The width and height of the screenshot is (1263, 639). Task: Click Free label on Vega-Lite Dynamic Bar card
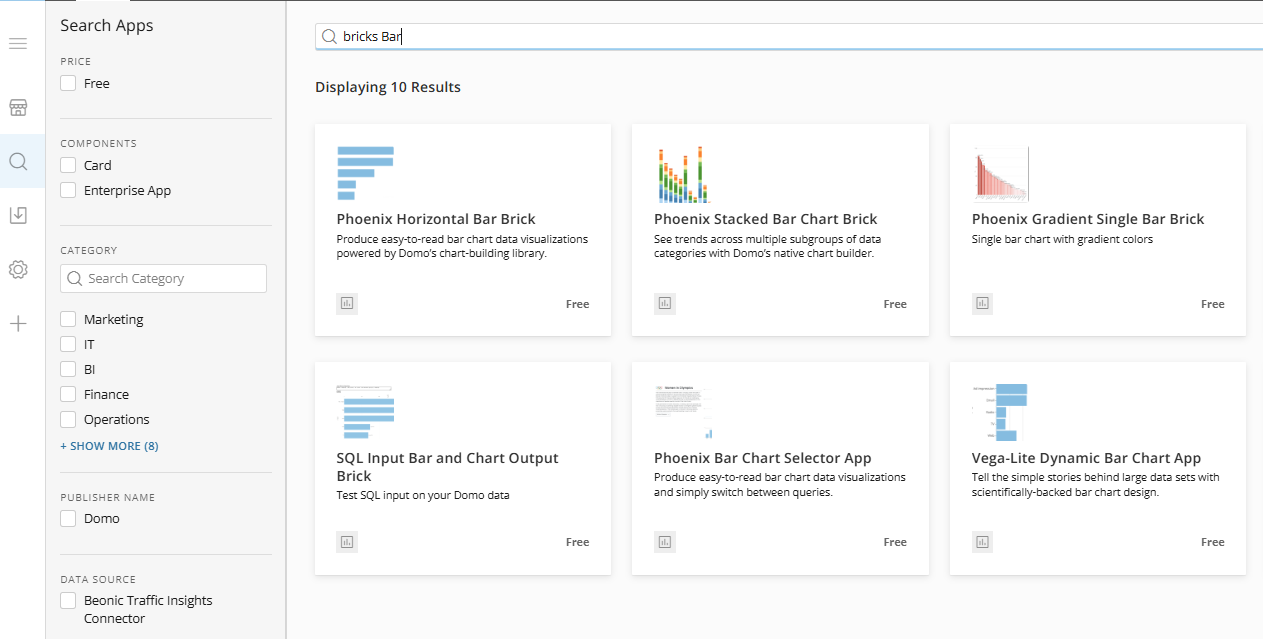point(1212,542)
